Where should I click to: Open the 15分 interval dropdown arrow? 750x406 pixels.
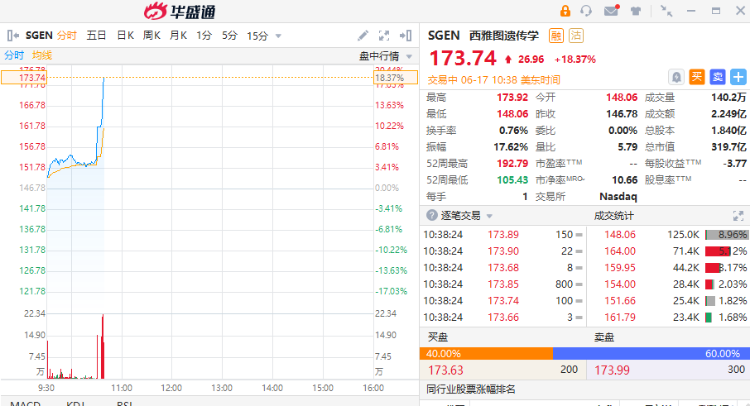[x=278, y=36]
